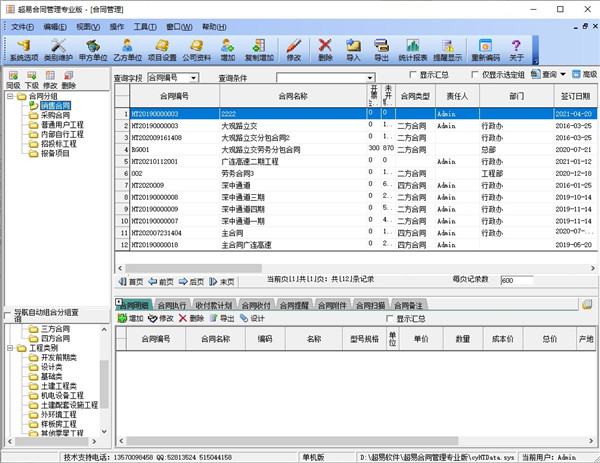This screenshot has height=463, width=600.
Task: Open 提醒显示 reminder icon
Action: 447,50
